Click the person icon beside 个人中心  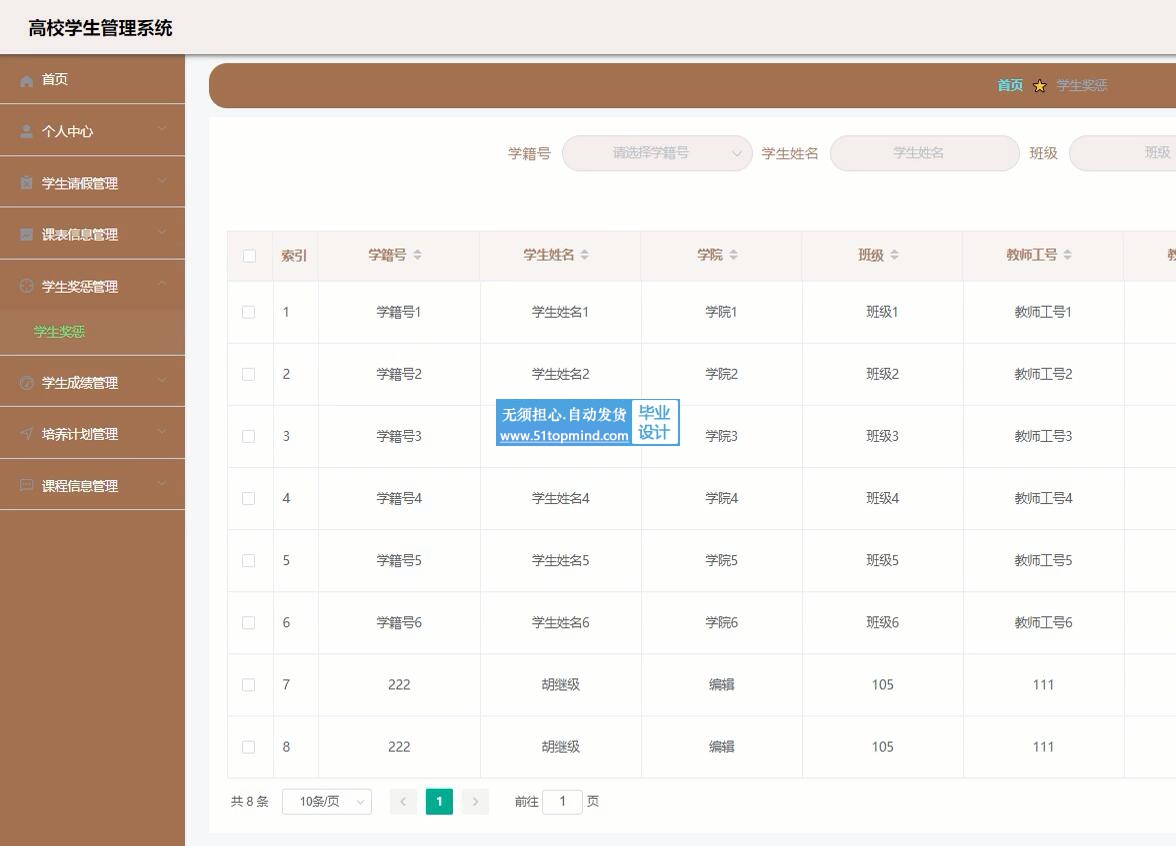coord(26,131)
